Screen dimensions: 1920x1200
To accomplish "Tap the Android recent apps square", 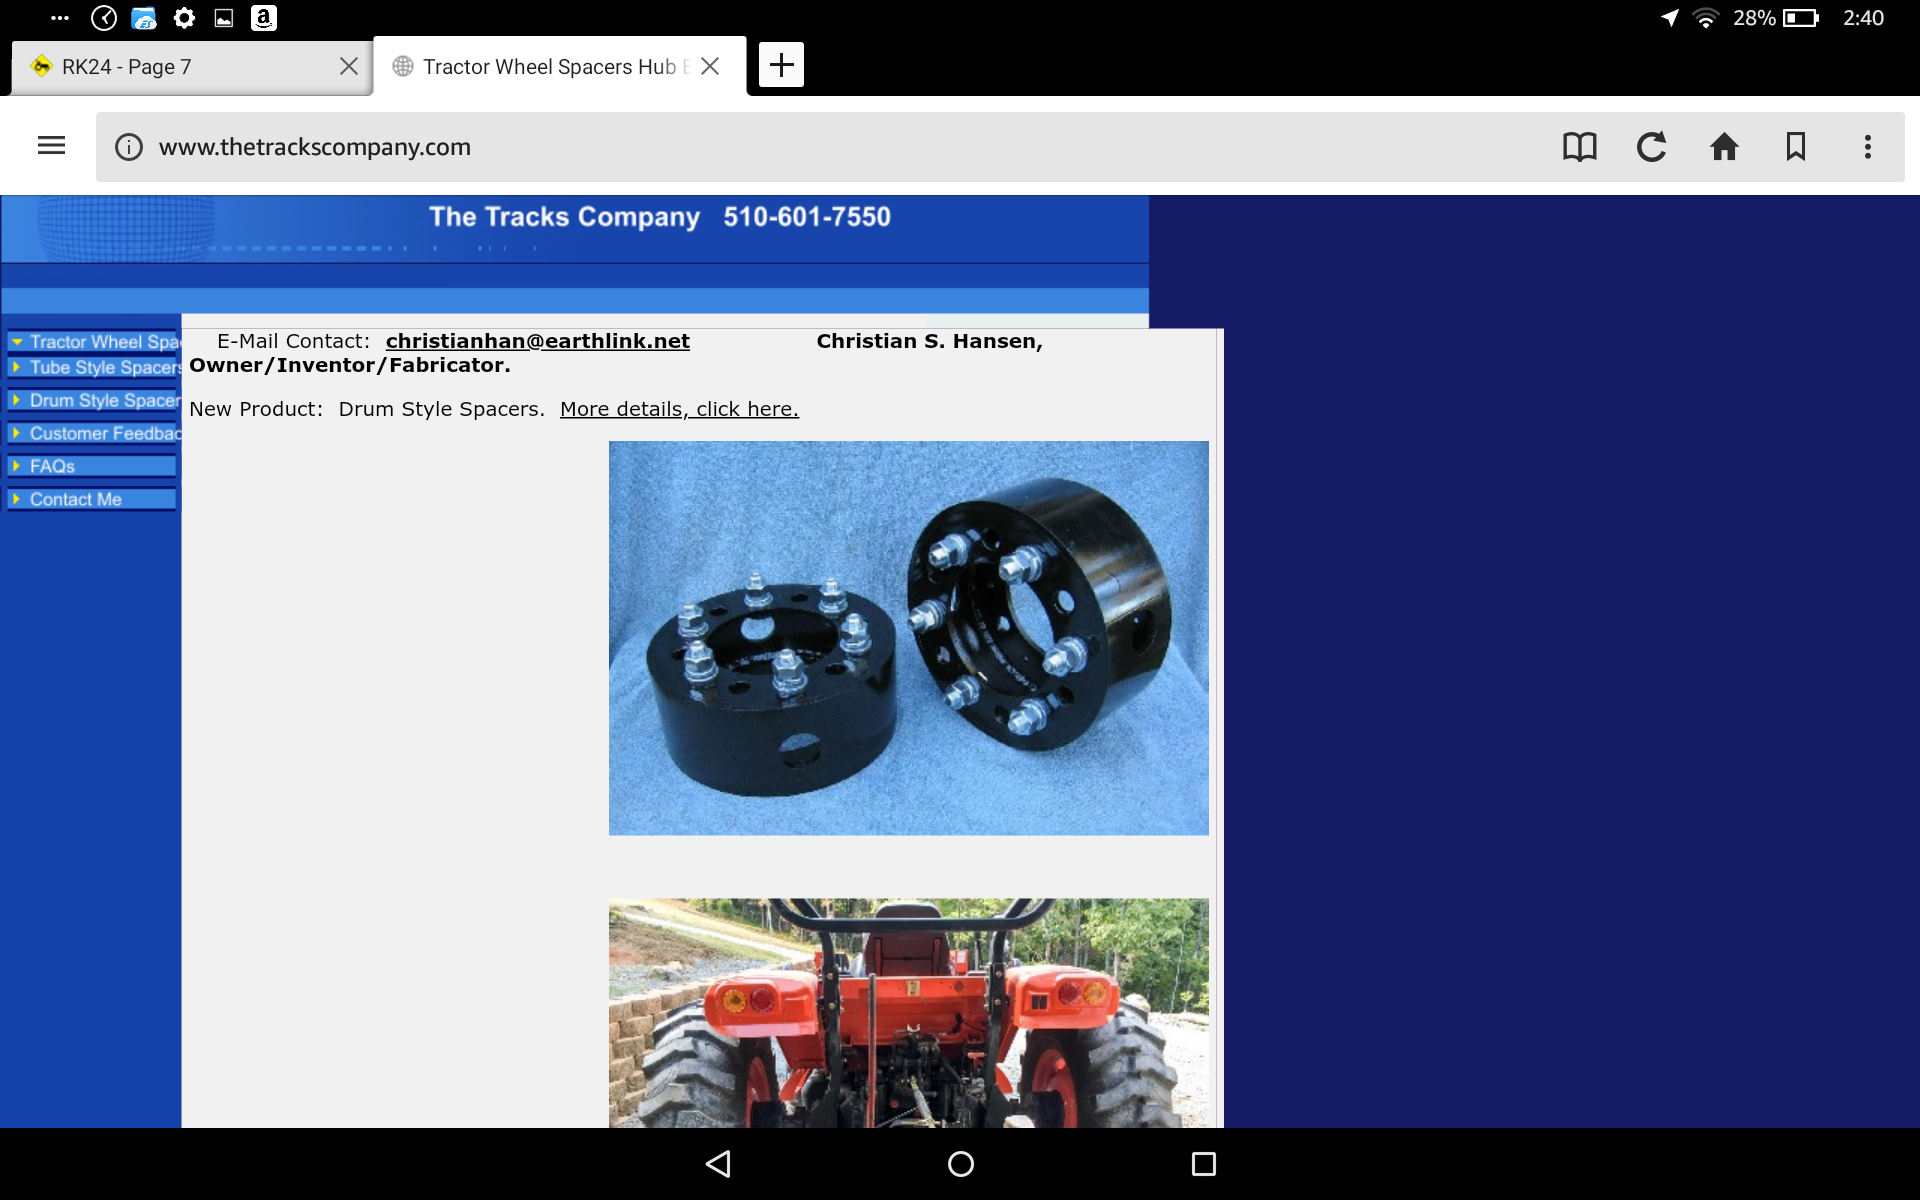I will click(x=1203, y=1163).
